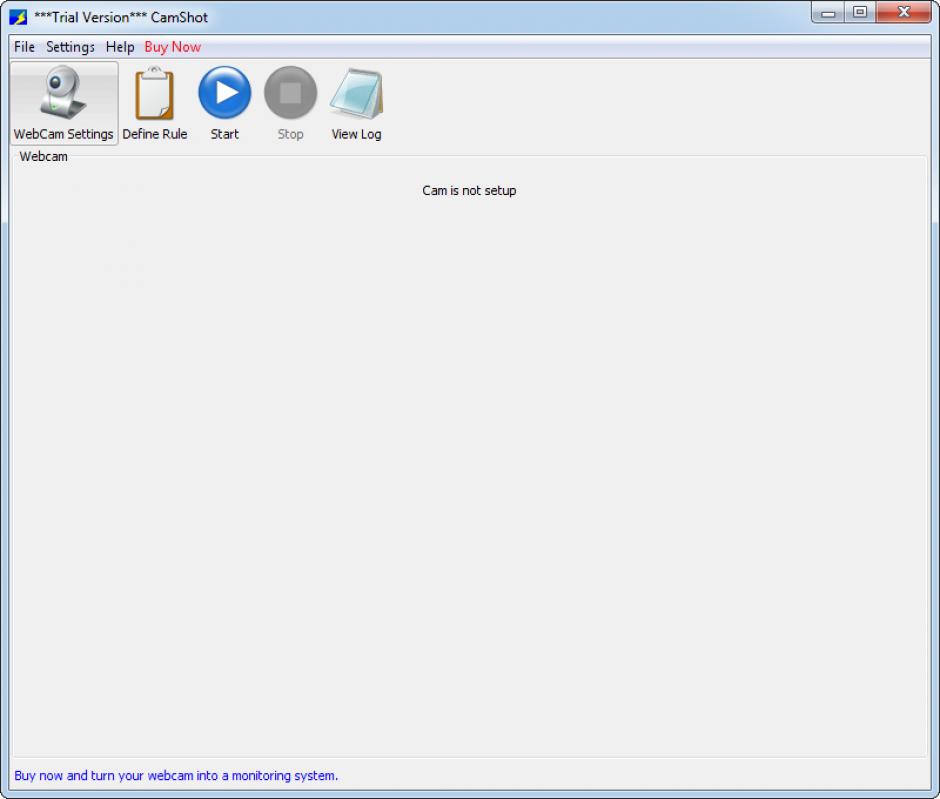Minimize the CamShot window
Image resolution: width=940 pixels, height=799 pixels.
coord(828,13)
